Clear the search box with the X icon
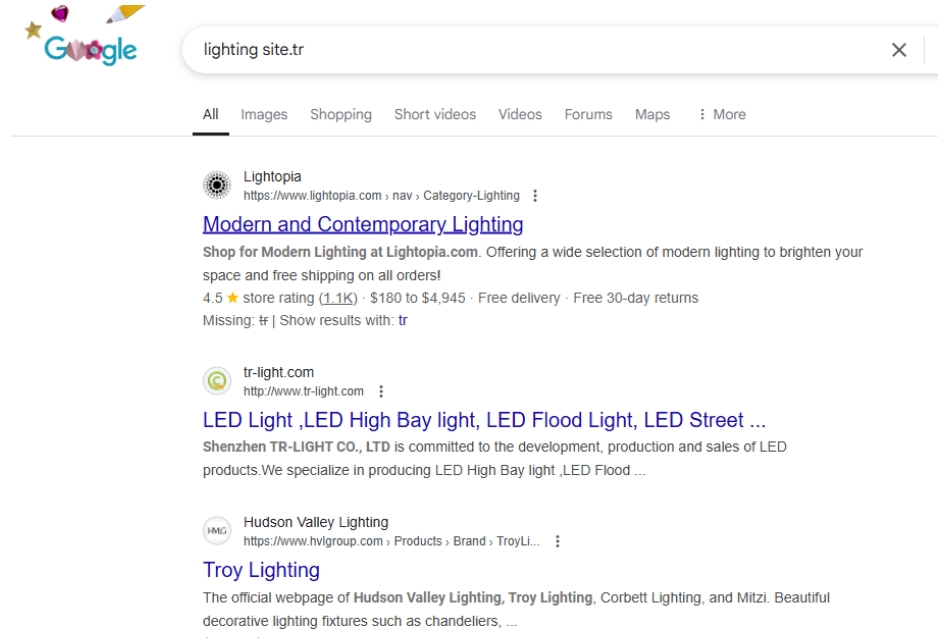 [x=899, y=50]
